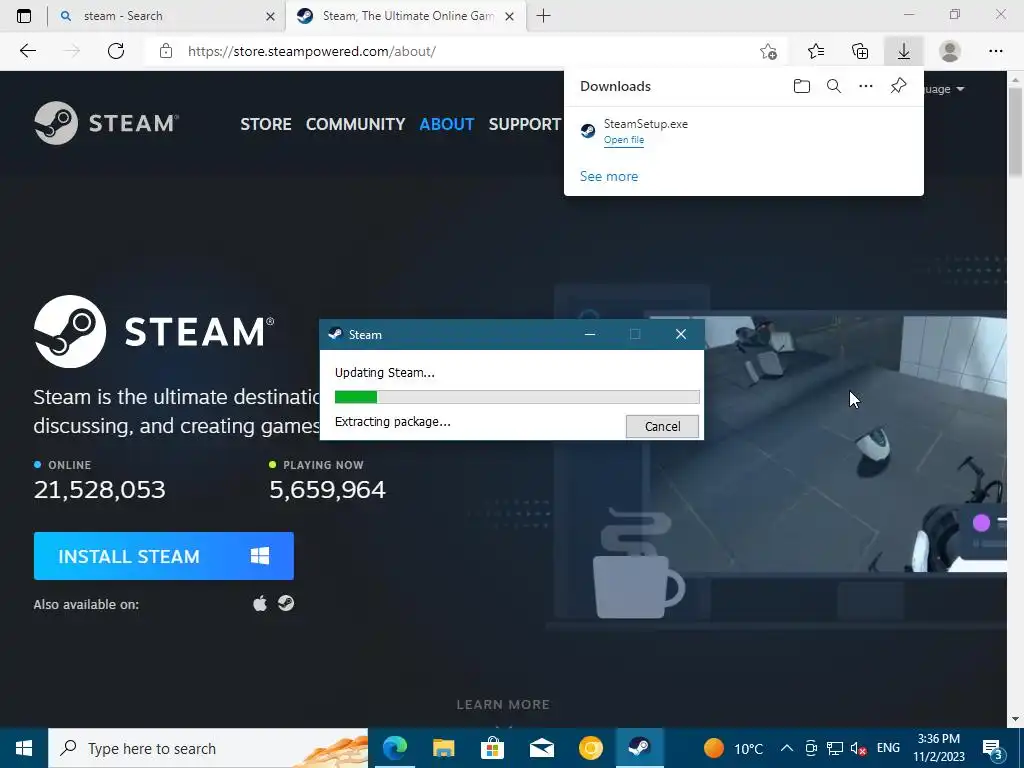This screenshot has height=768, width=1024.
Task: Click the ONLINE count 21,528,053
Action: click(x=99, y=490)
